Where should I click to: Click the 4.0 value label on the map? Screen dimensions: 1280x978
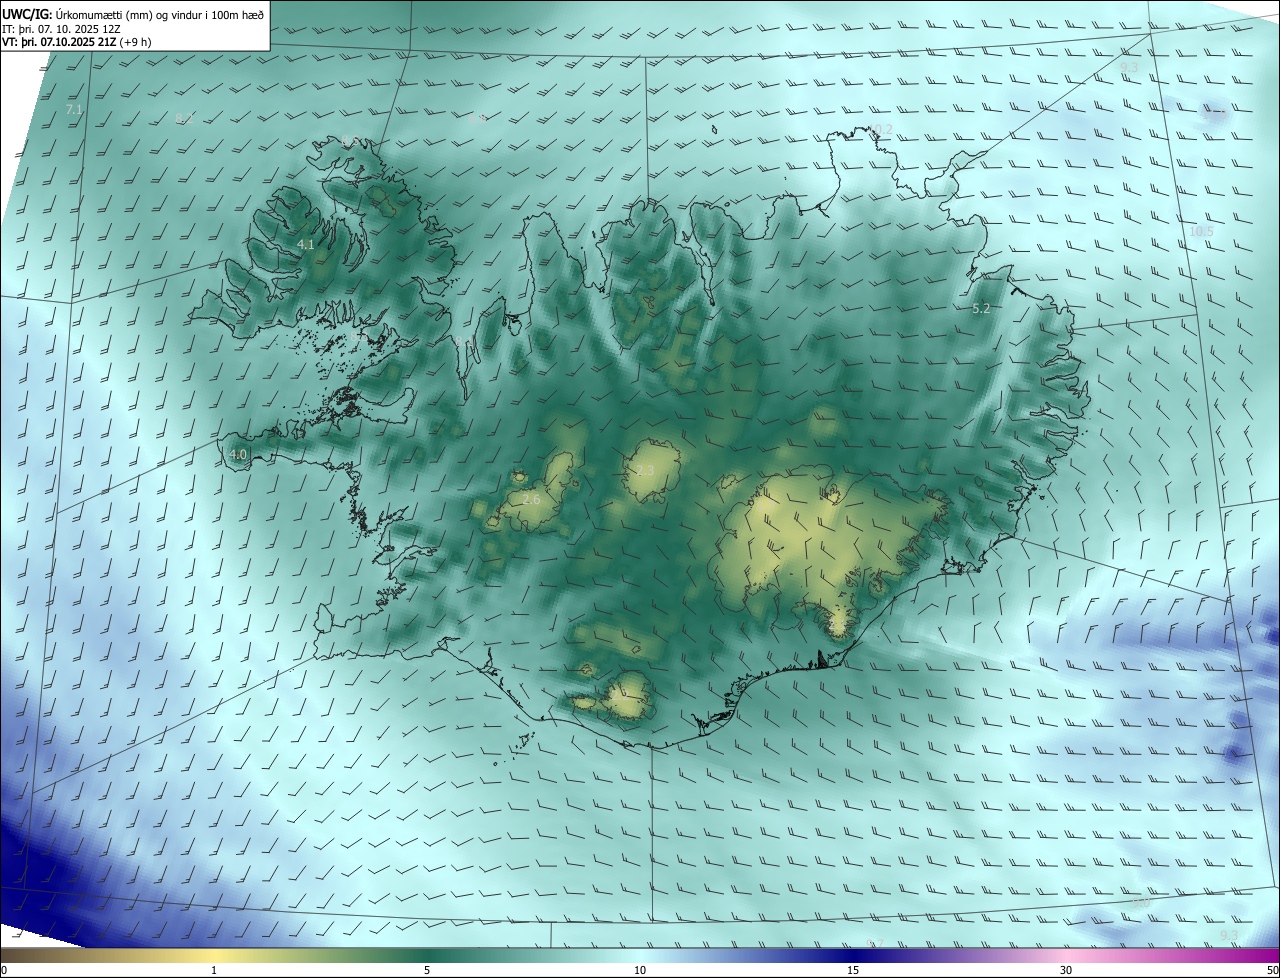pyautogui.click(x=238, y=454)
